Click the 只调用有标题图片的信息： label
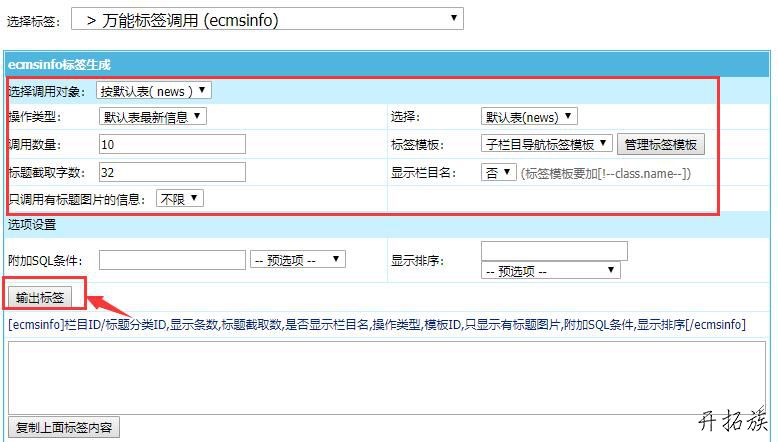 click(x=77, y=199)
